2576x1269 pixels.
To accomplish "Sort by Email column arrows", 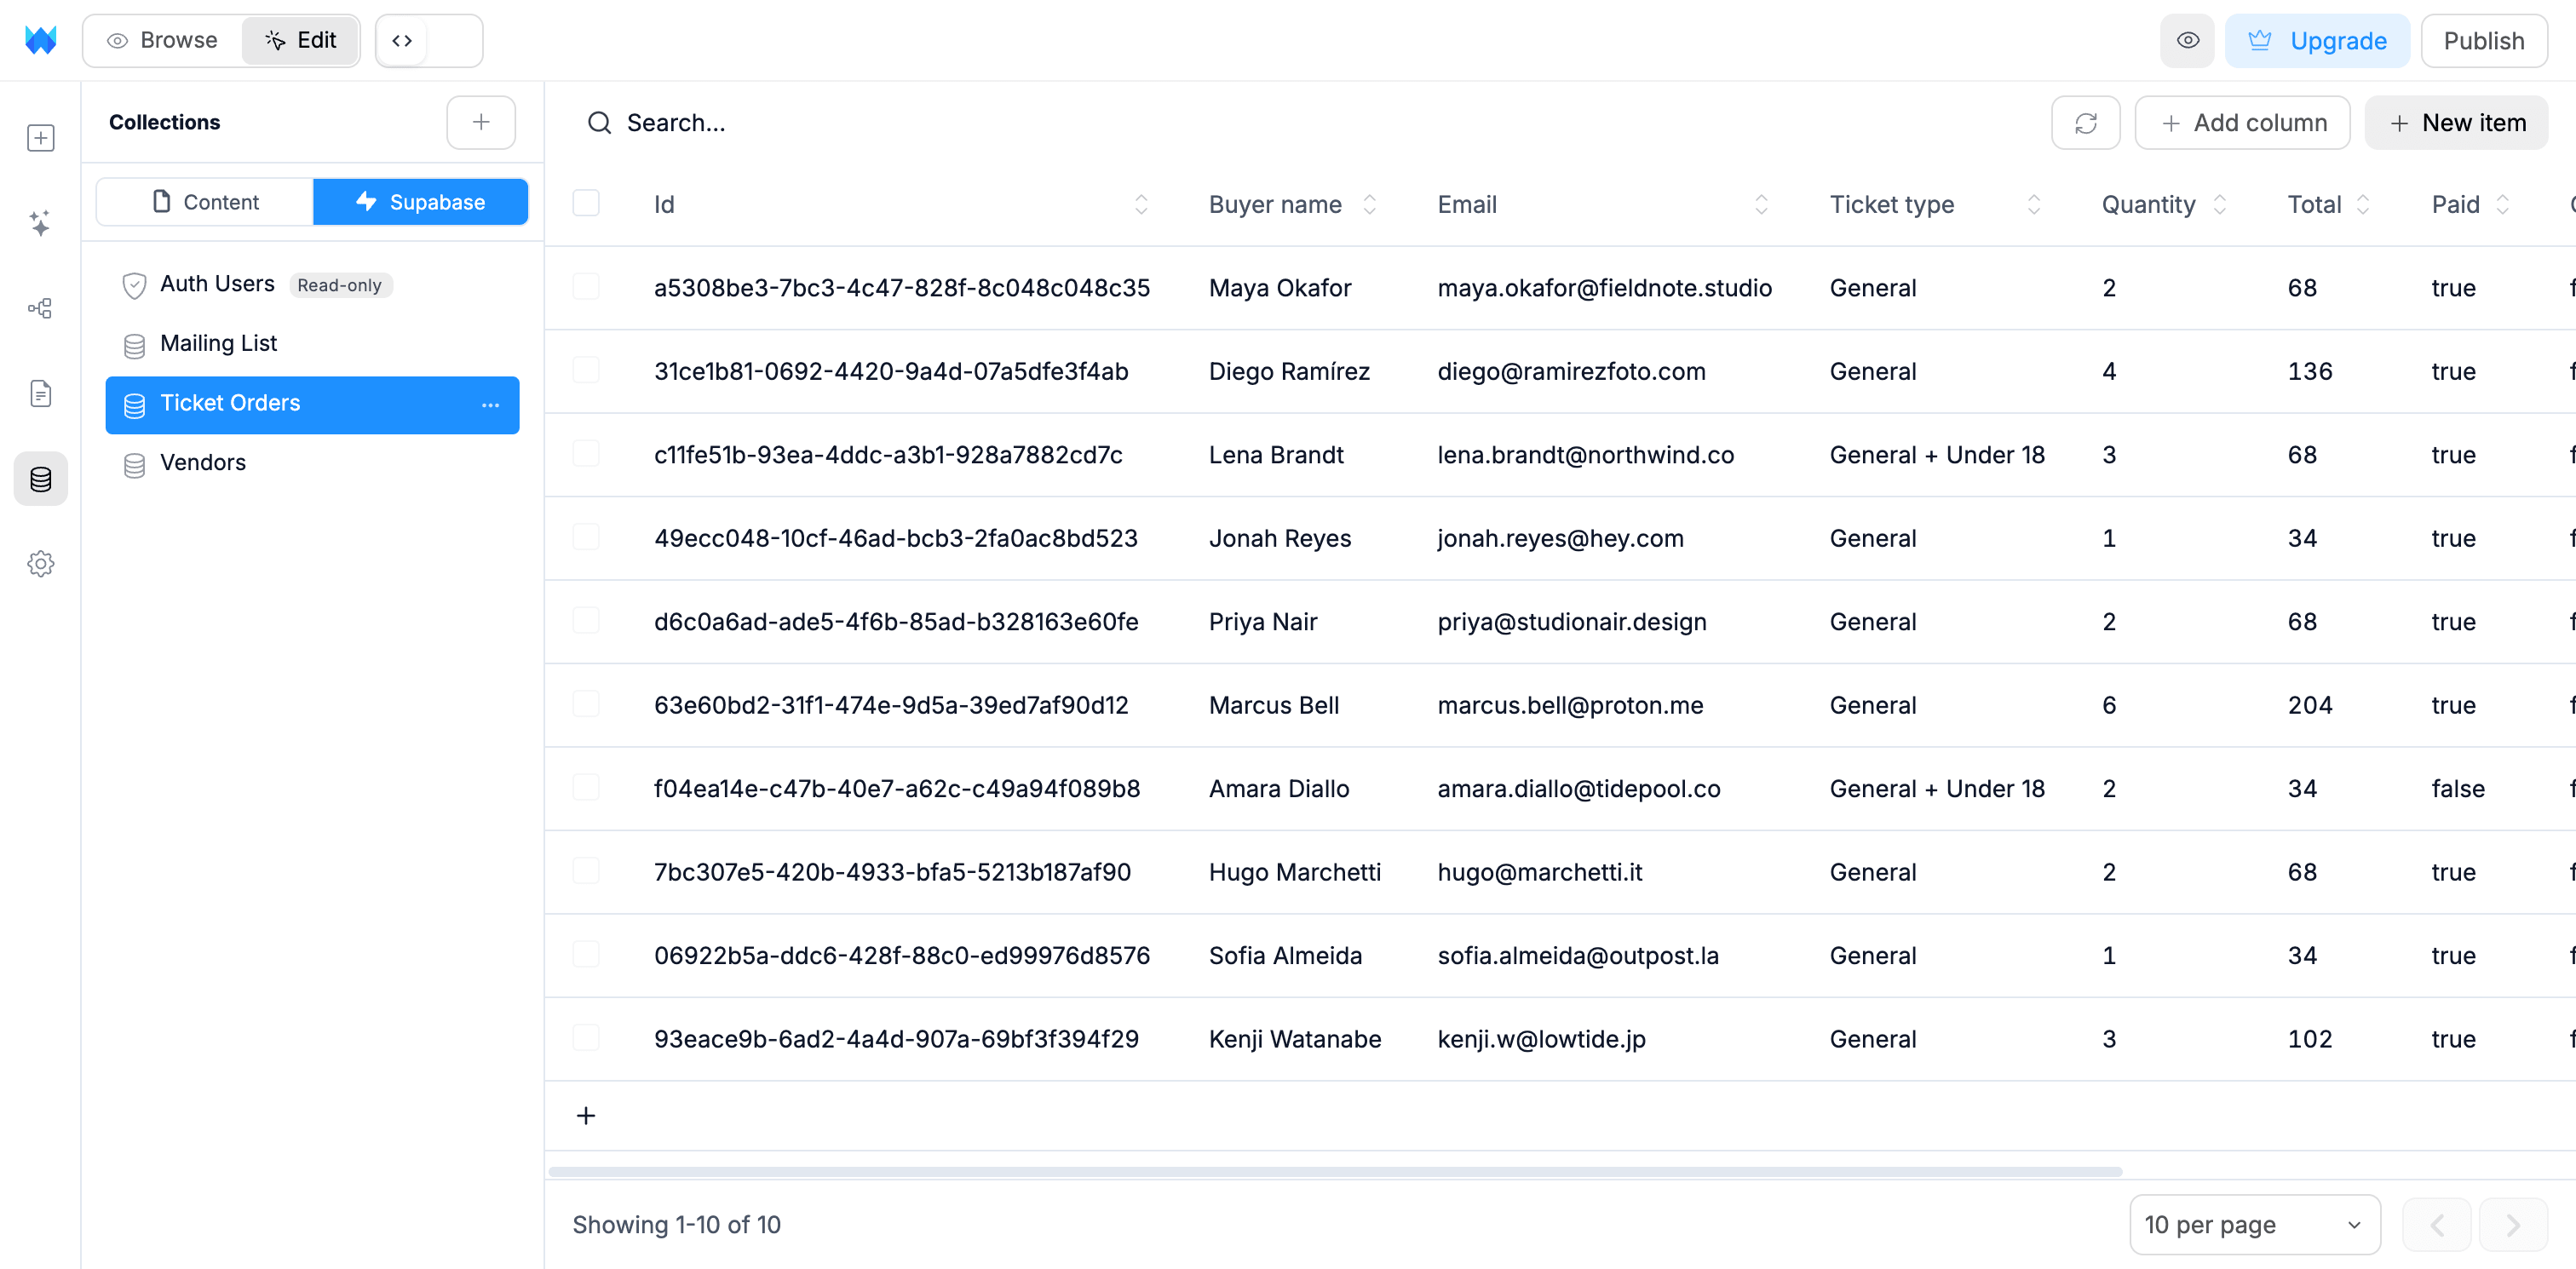I will click(1761, 204).
